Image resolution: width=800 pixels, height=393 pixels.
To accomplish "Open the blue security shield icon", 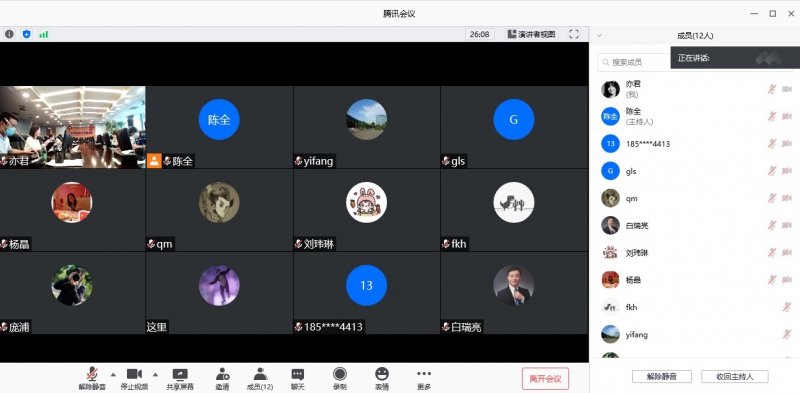I will pos(27,34).
